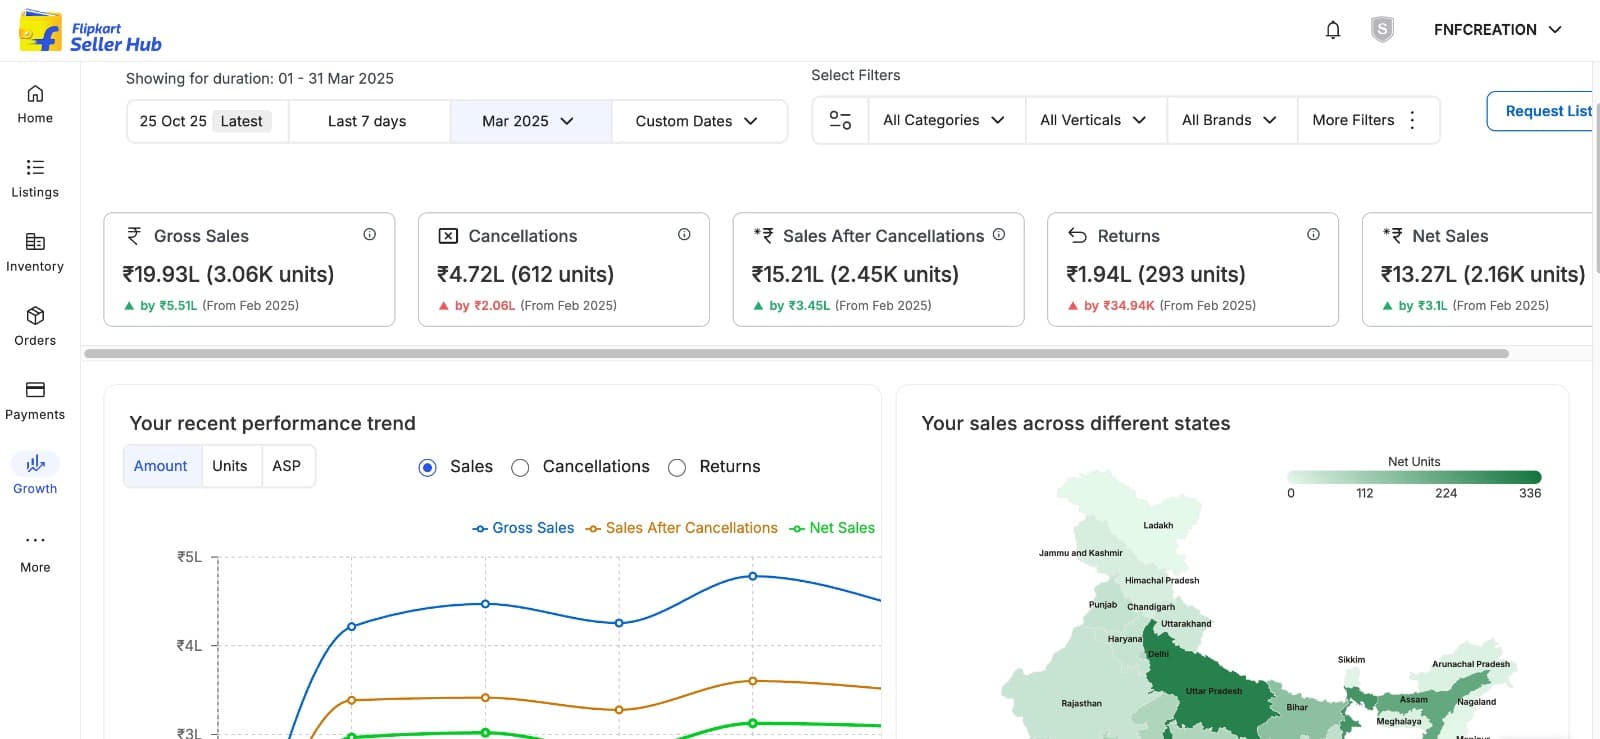Image resolution: width=1600 pixels, height=739 pixels.
Task: Click the filter sliders icon
Action: click(840, 120)
